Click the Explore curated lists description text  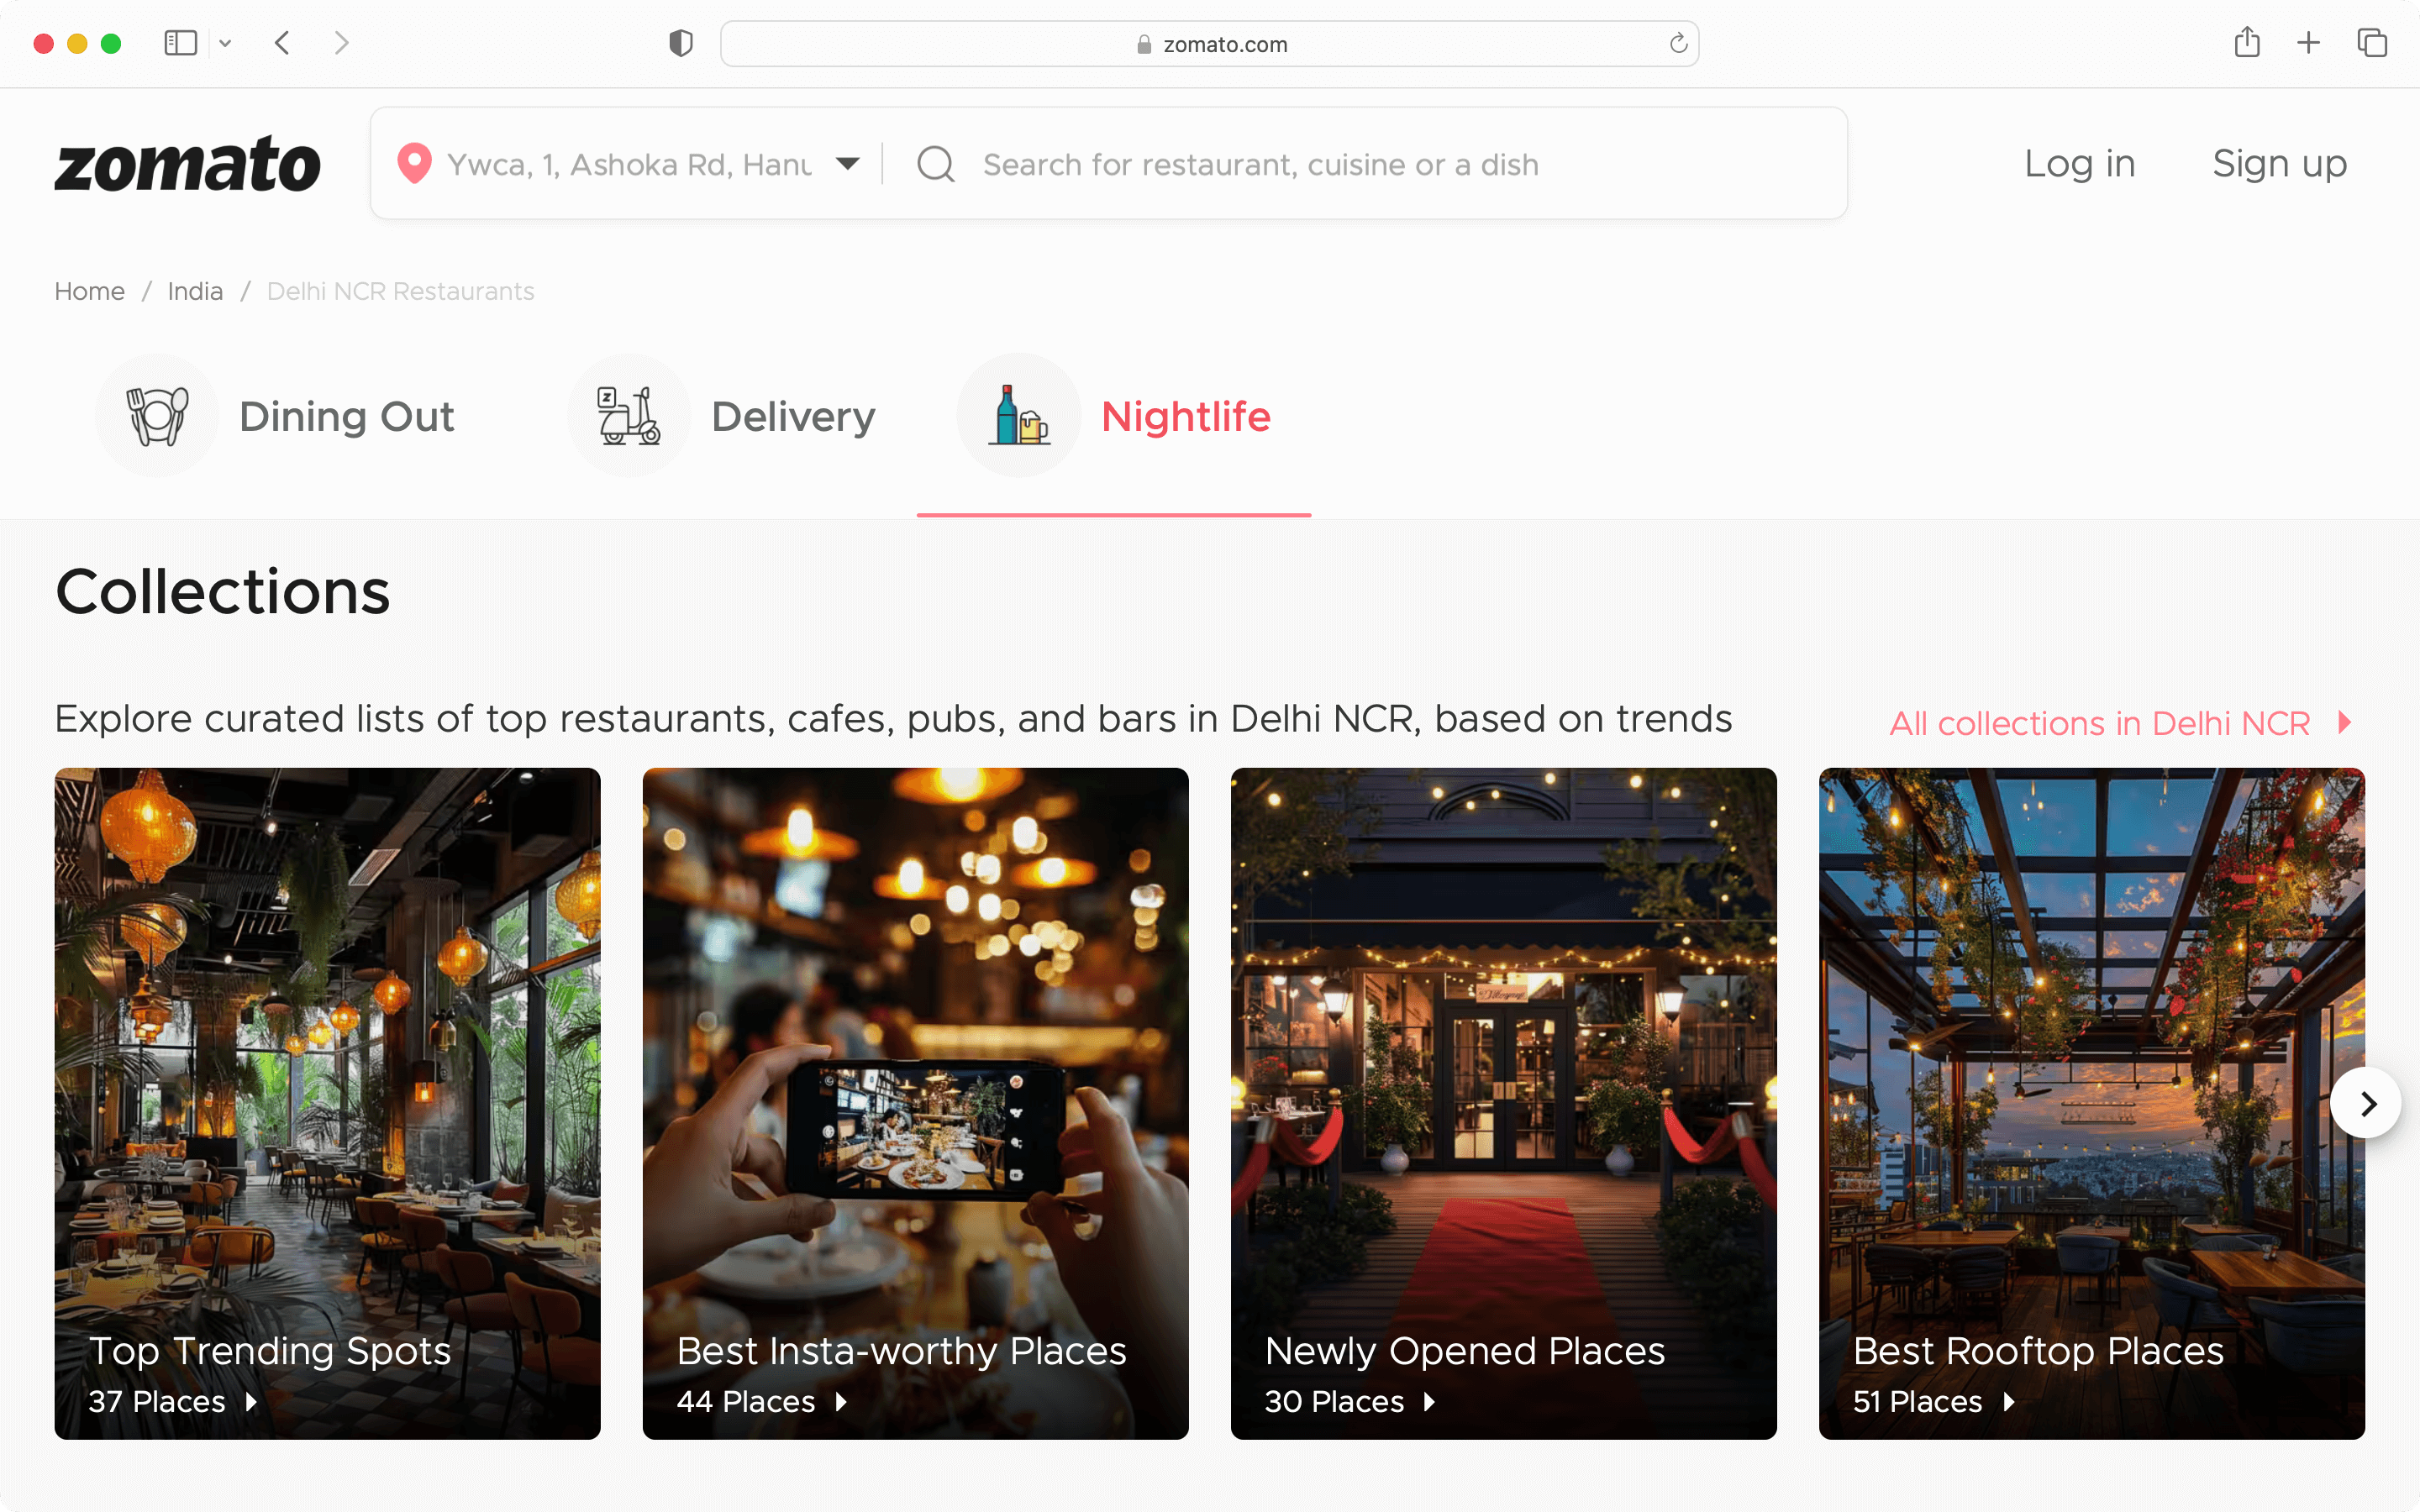pyautogui.click(x=893, y=719)
